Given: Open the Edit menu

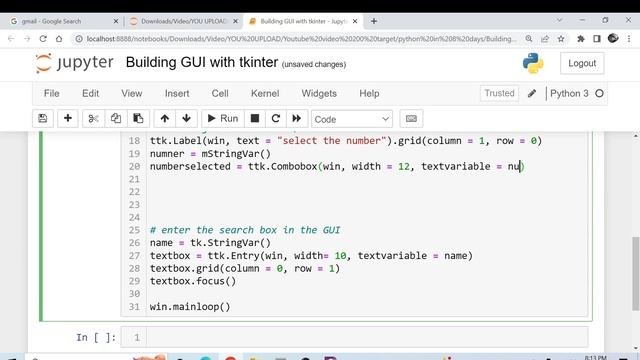Looking at the screenshot, I should (x=91, y=93).
